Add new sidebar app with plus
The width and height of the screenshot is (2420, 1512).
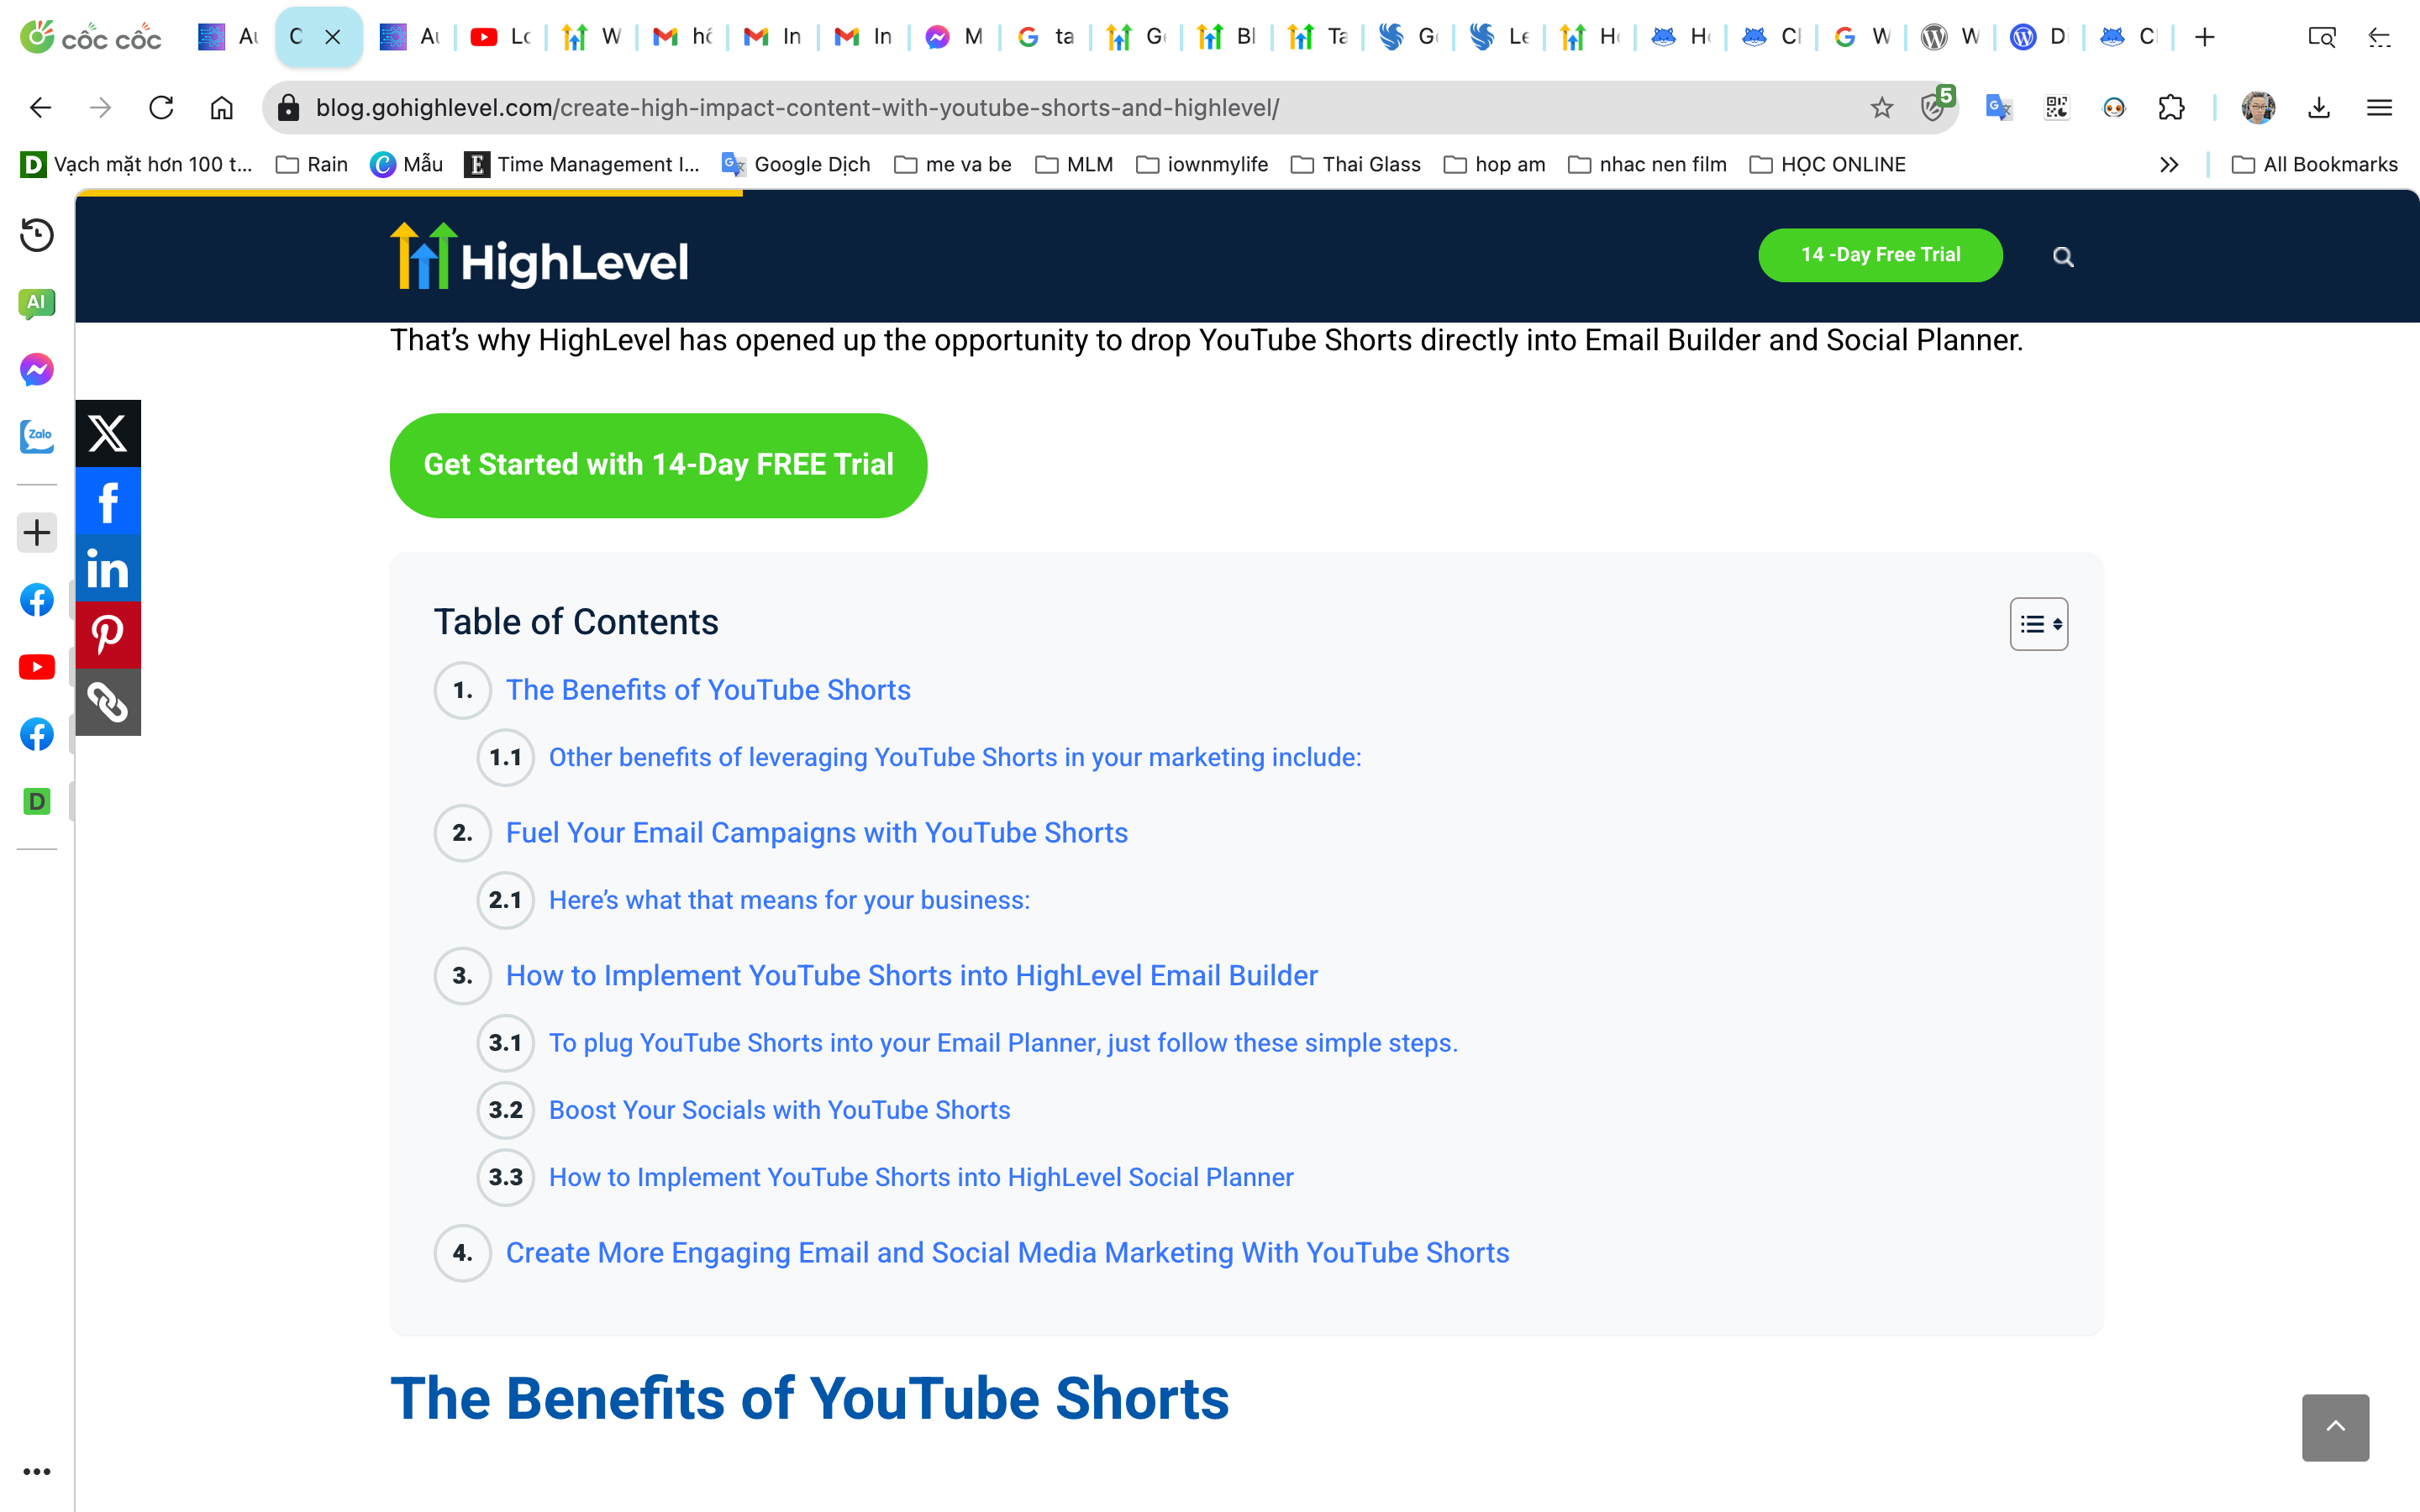click(37, 532)
